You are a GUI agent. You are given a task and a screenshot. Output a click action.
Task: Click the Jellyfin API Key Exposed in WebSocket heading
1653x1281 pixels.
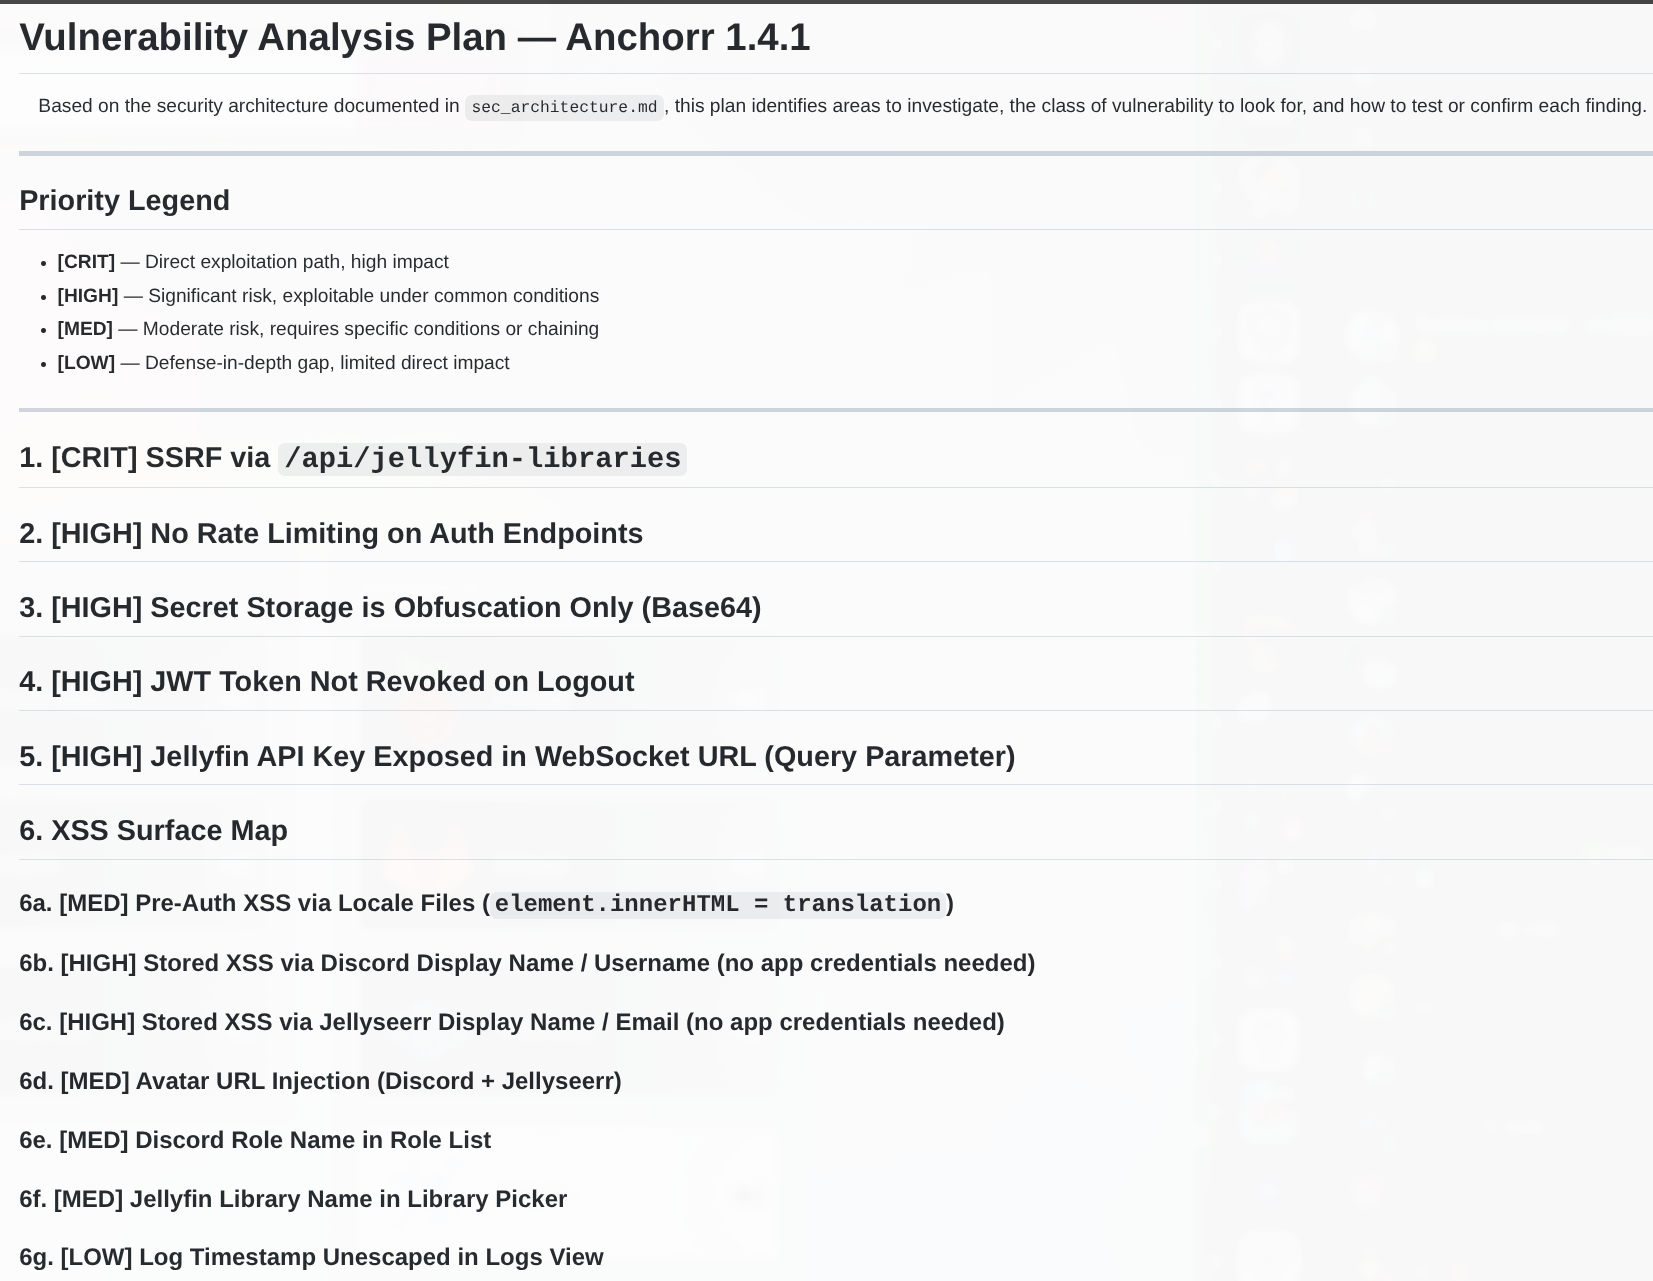(x=516, y=757)
